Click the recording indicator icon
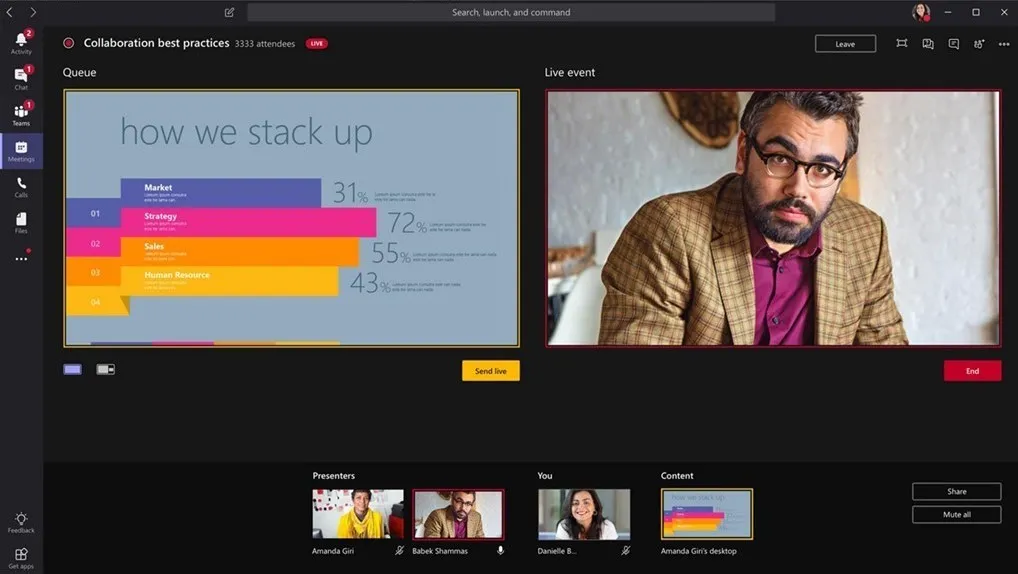Viewport: 1018px width, 574px height. [68, 43]
